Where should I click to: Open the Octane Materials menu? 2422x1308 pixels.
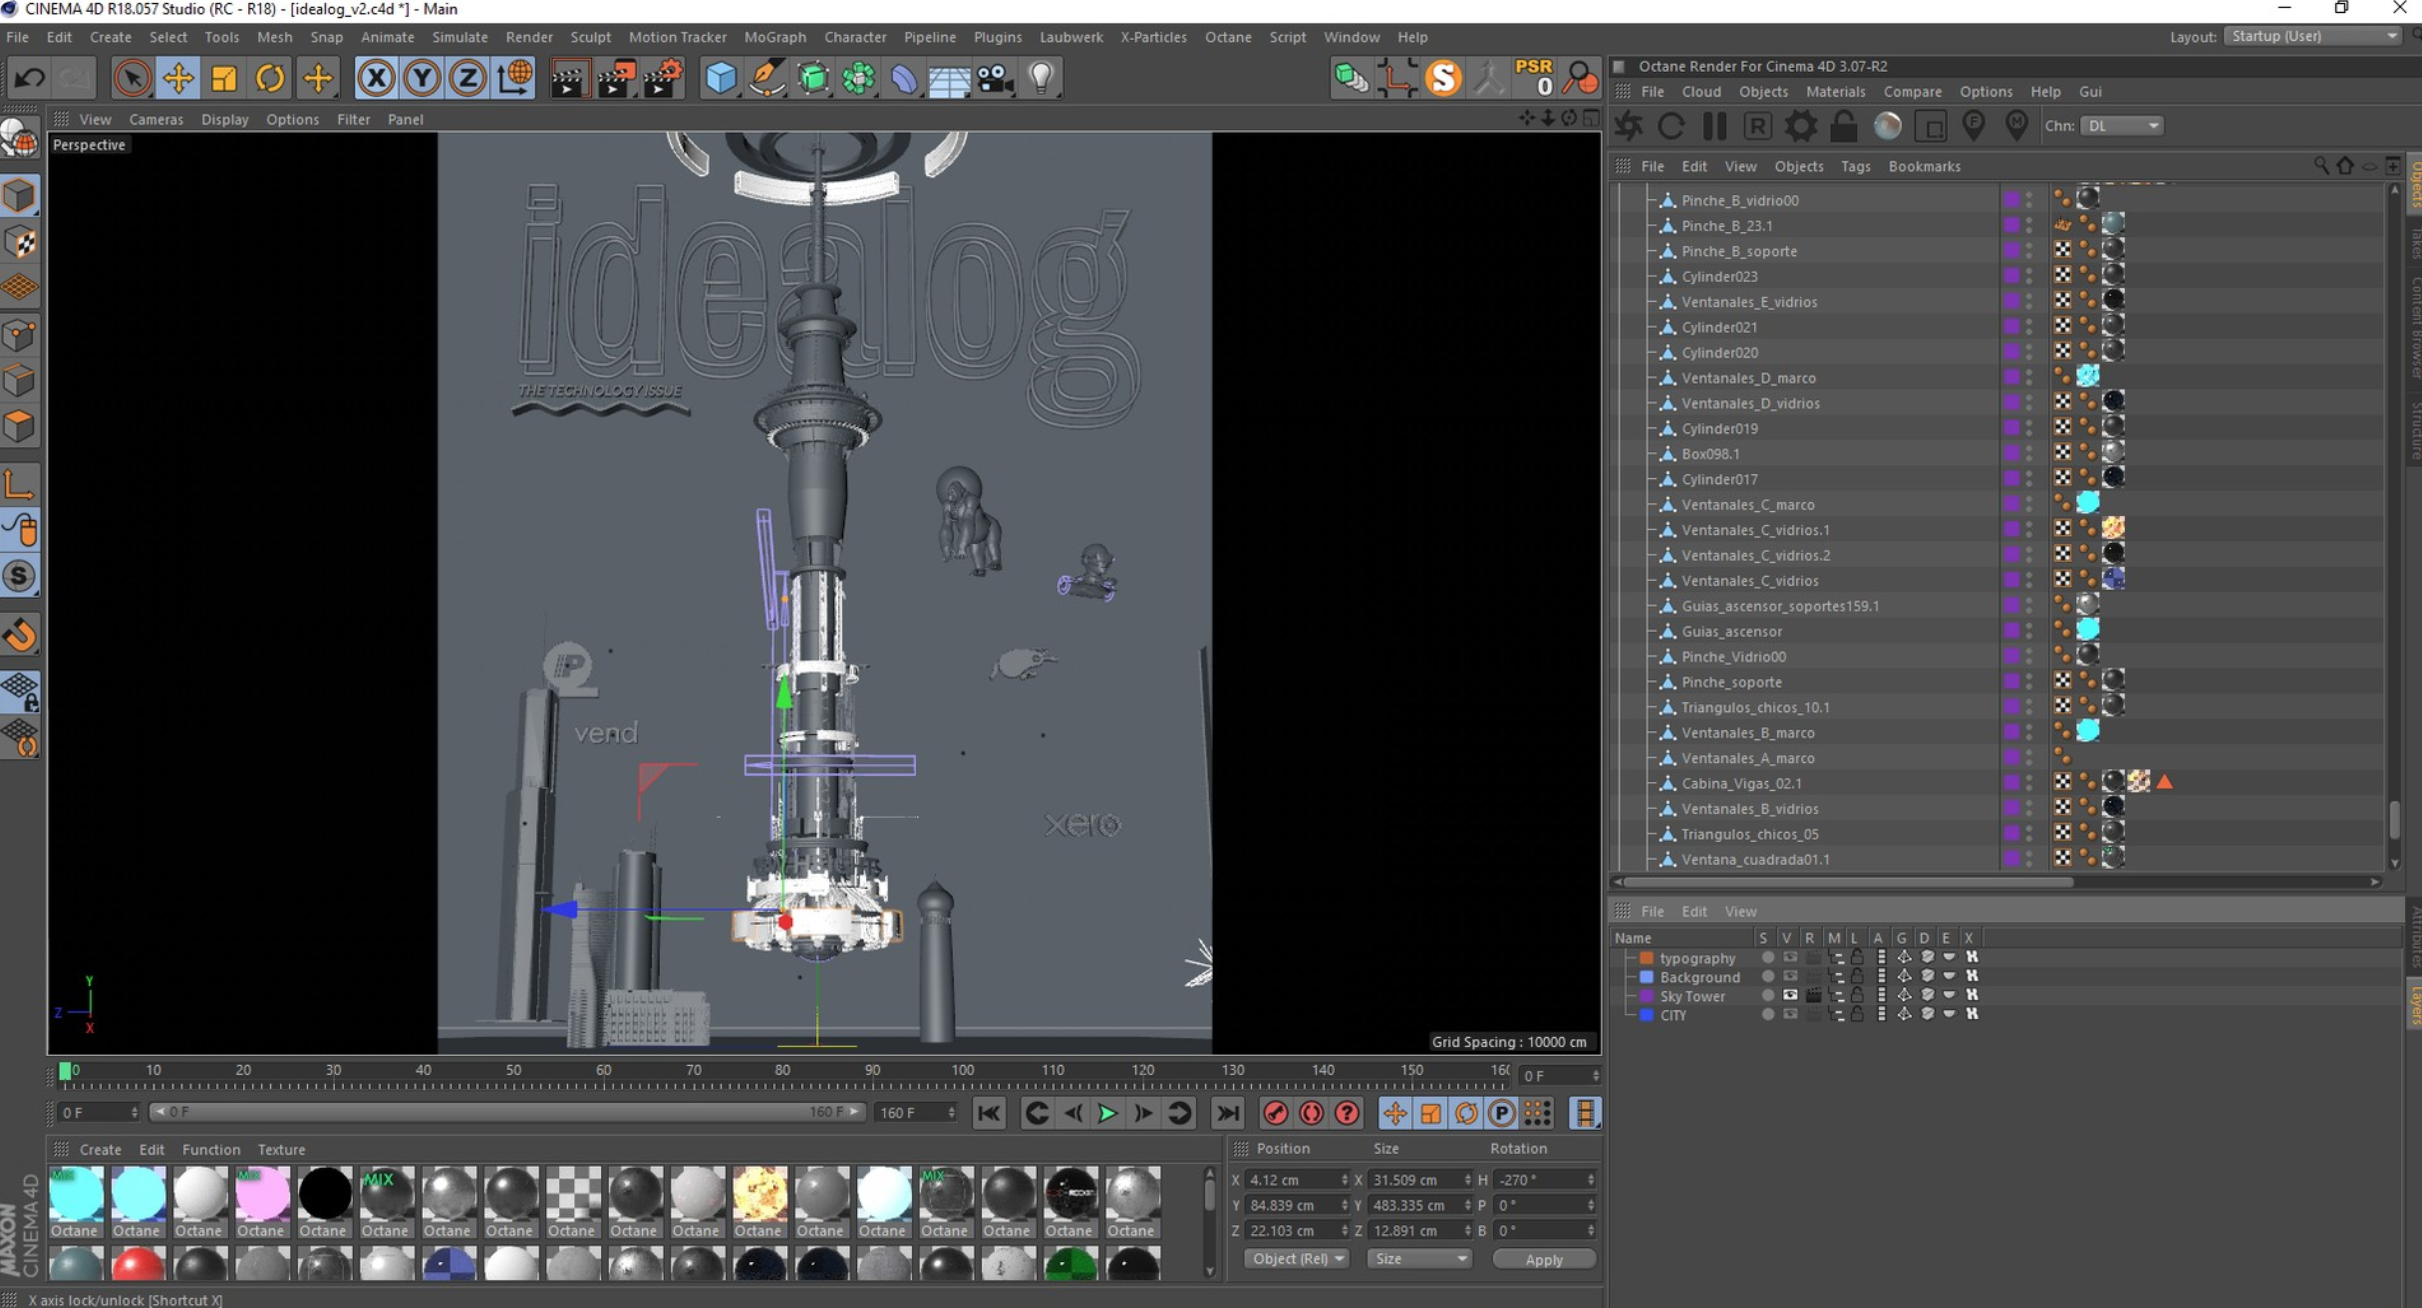[x=1834, y=91]
